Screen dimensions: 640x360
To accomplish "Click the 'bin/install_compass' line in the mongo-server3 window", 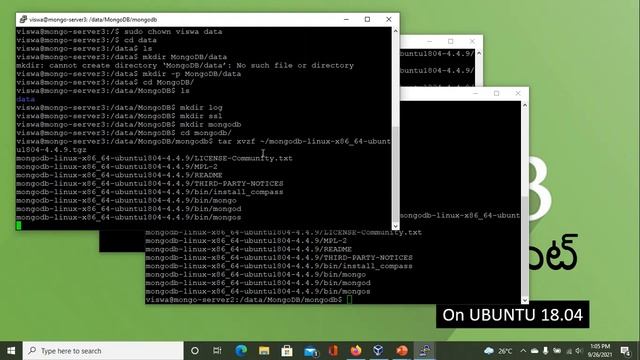I will tap(150, 192).
